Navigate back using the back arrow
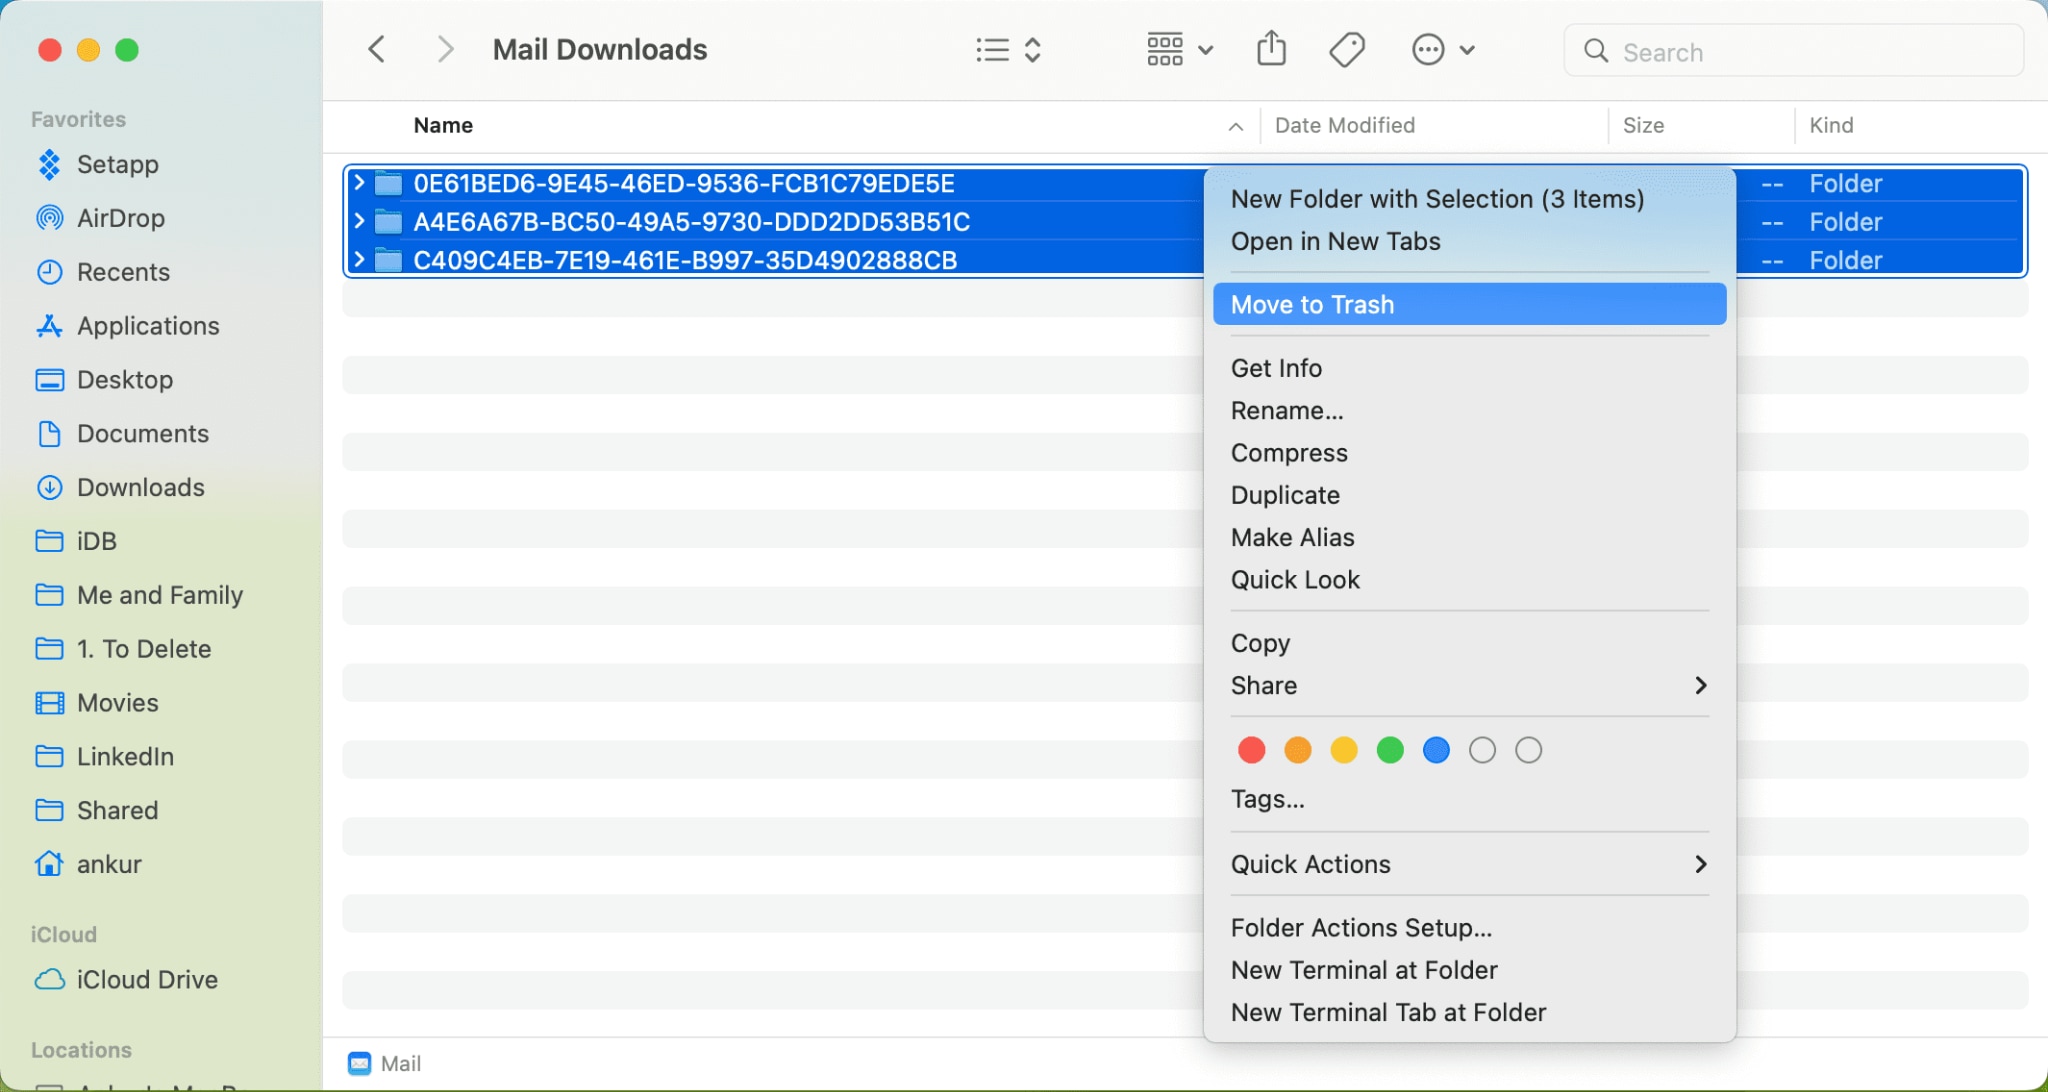The image size is (2048, 1092). tap(376, 48)
